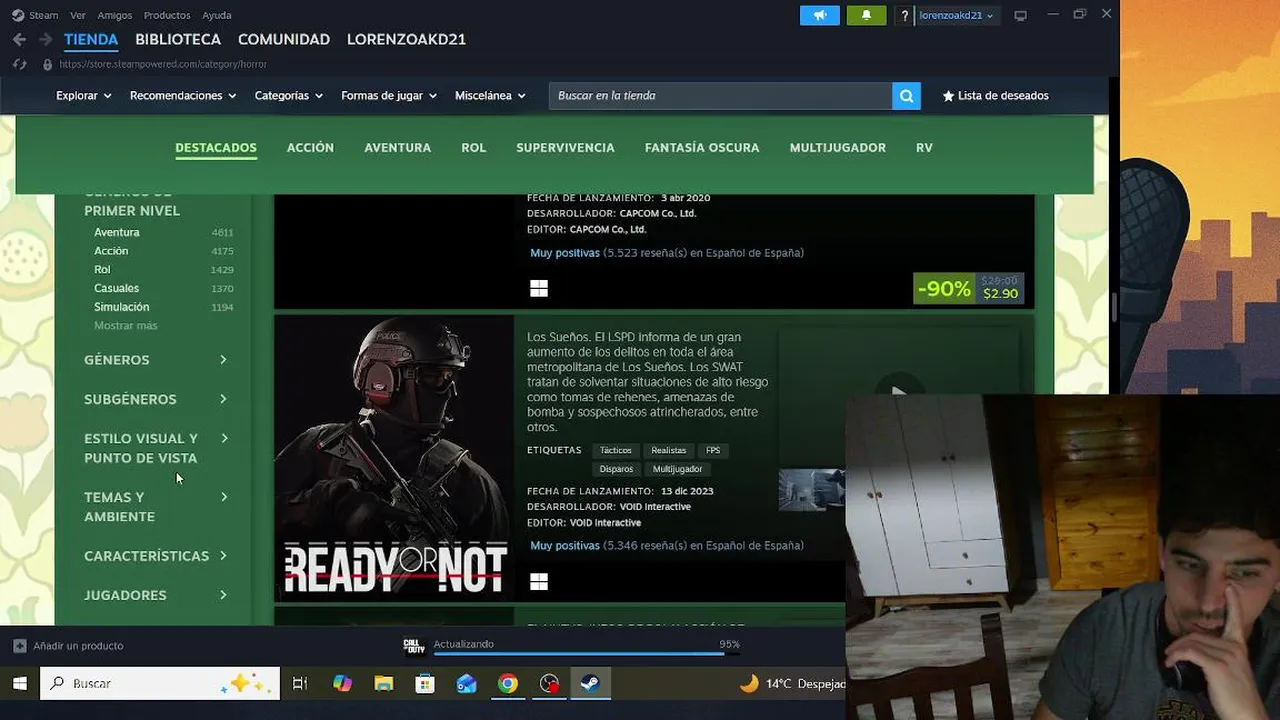Select the FANTASÍA OSCURA category tab
The height and width of the screenshot is (720, 1280).
[x=702, y=148]
